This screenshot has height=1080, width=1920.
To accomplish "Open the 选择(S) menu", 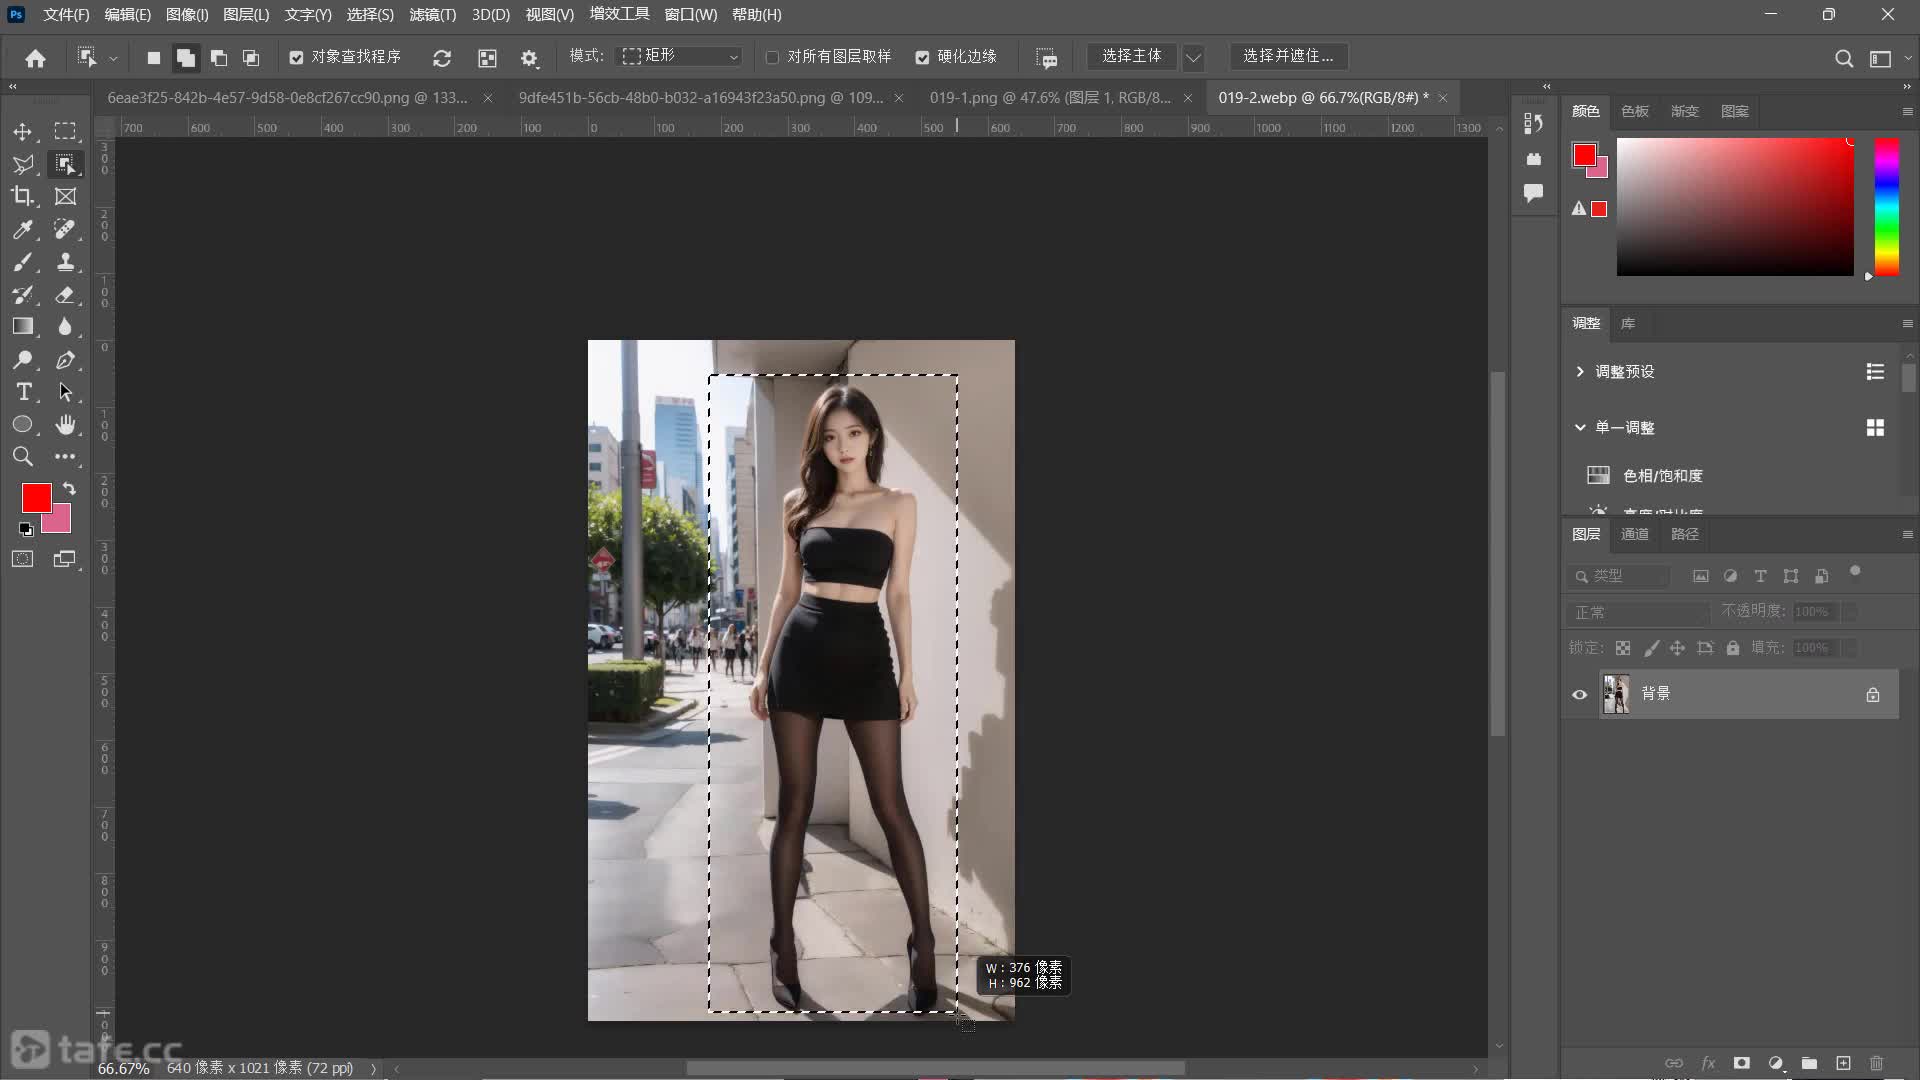I will [x=370, y=15].
